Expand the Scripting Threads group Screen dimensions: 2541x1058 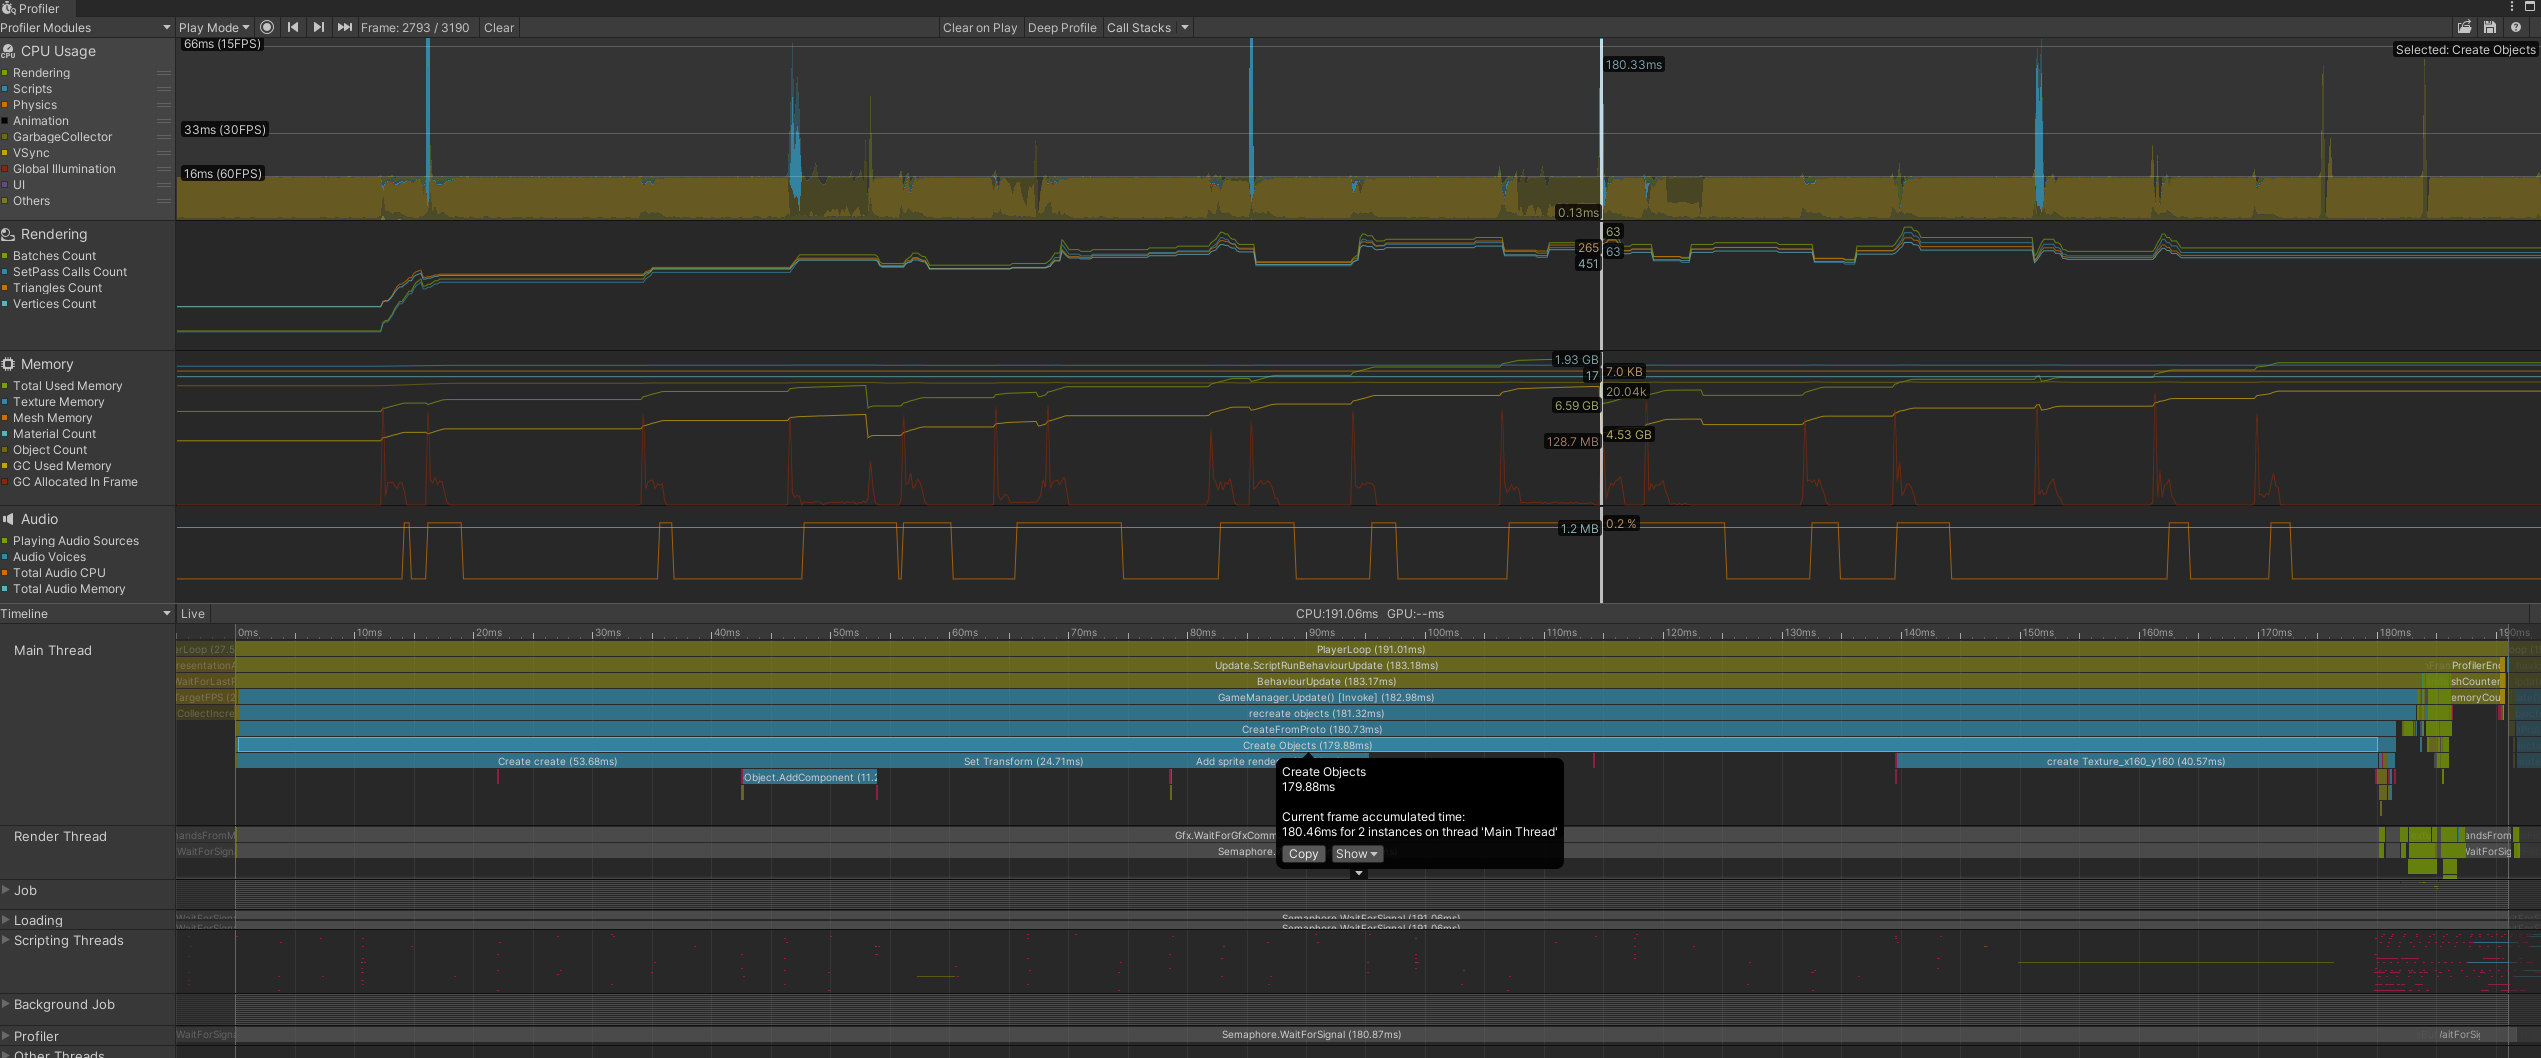[x=7, y=940]
